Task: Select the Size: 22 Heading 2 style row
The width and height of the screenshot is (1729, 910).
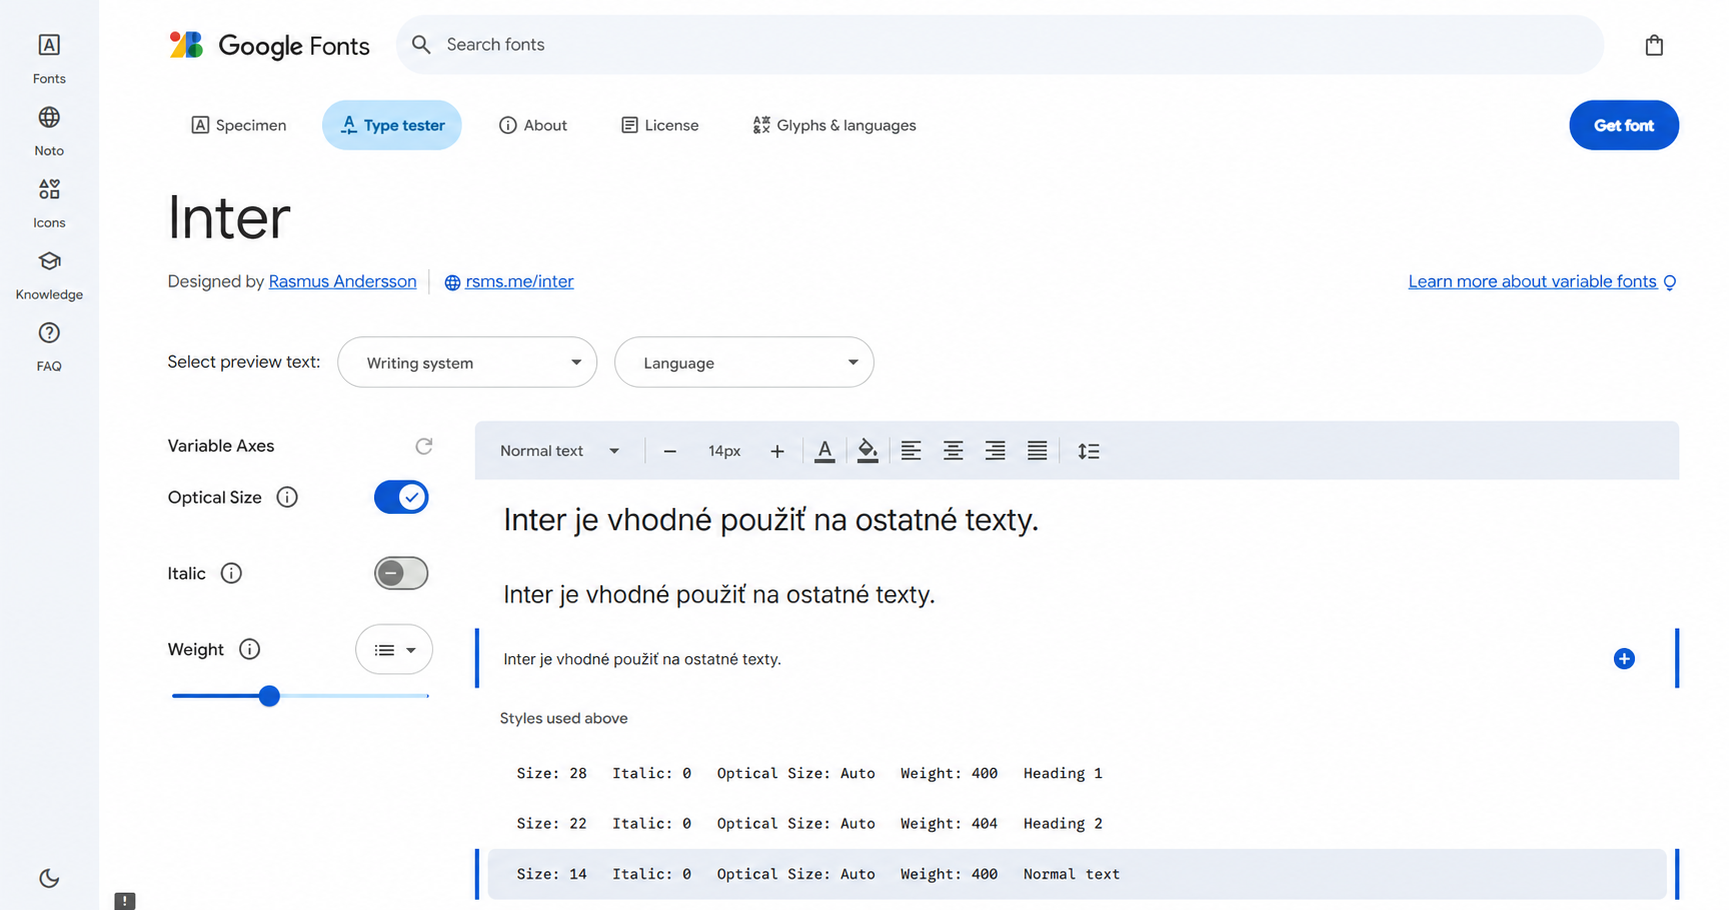Action: [x=1077, y=823]
